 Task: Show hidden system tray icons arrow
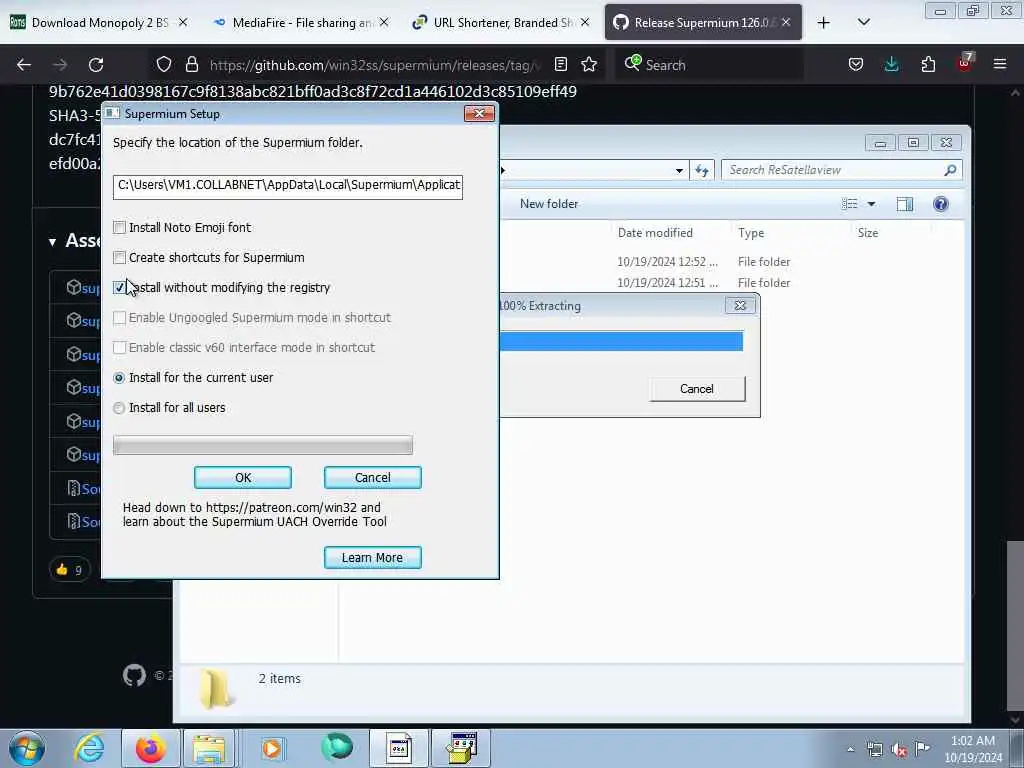pyautogui.click(x=850, y=750)
